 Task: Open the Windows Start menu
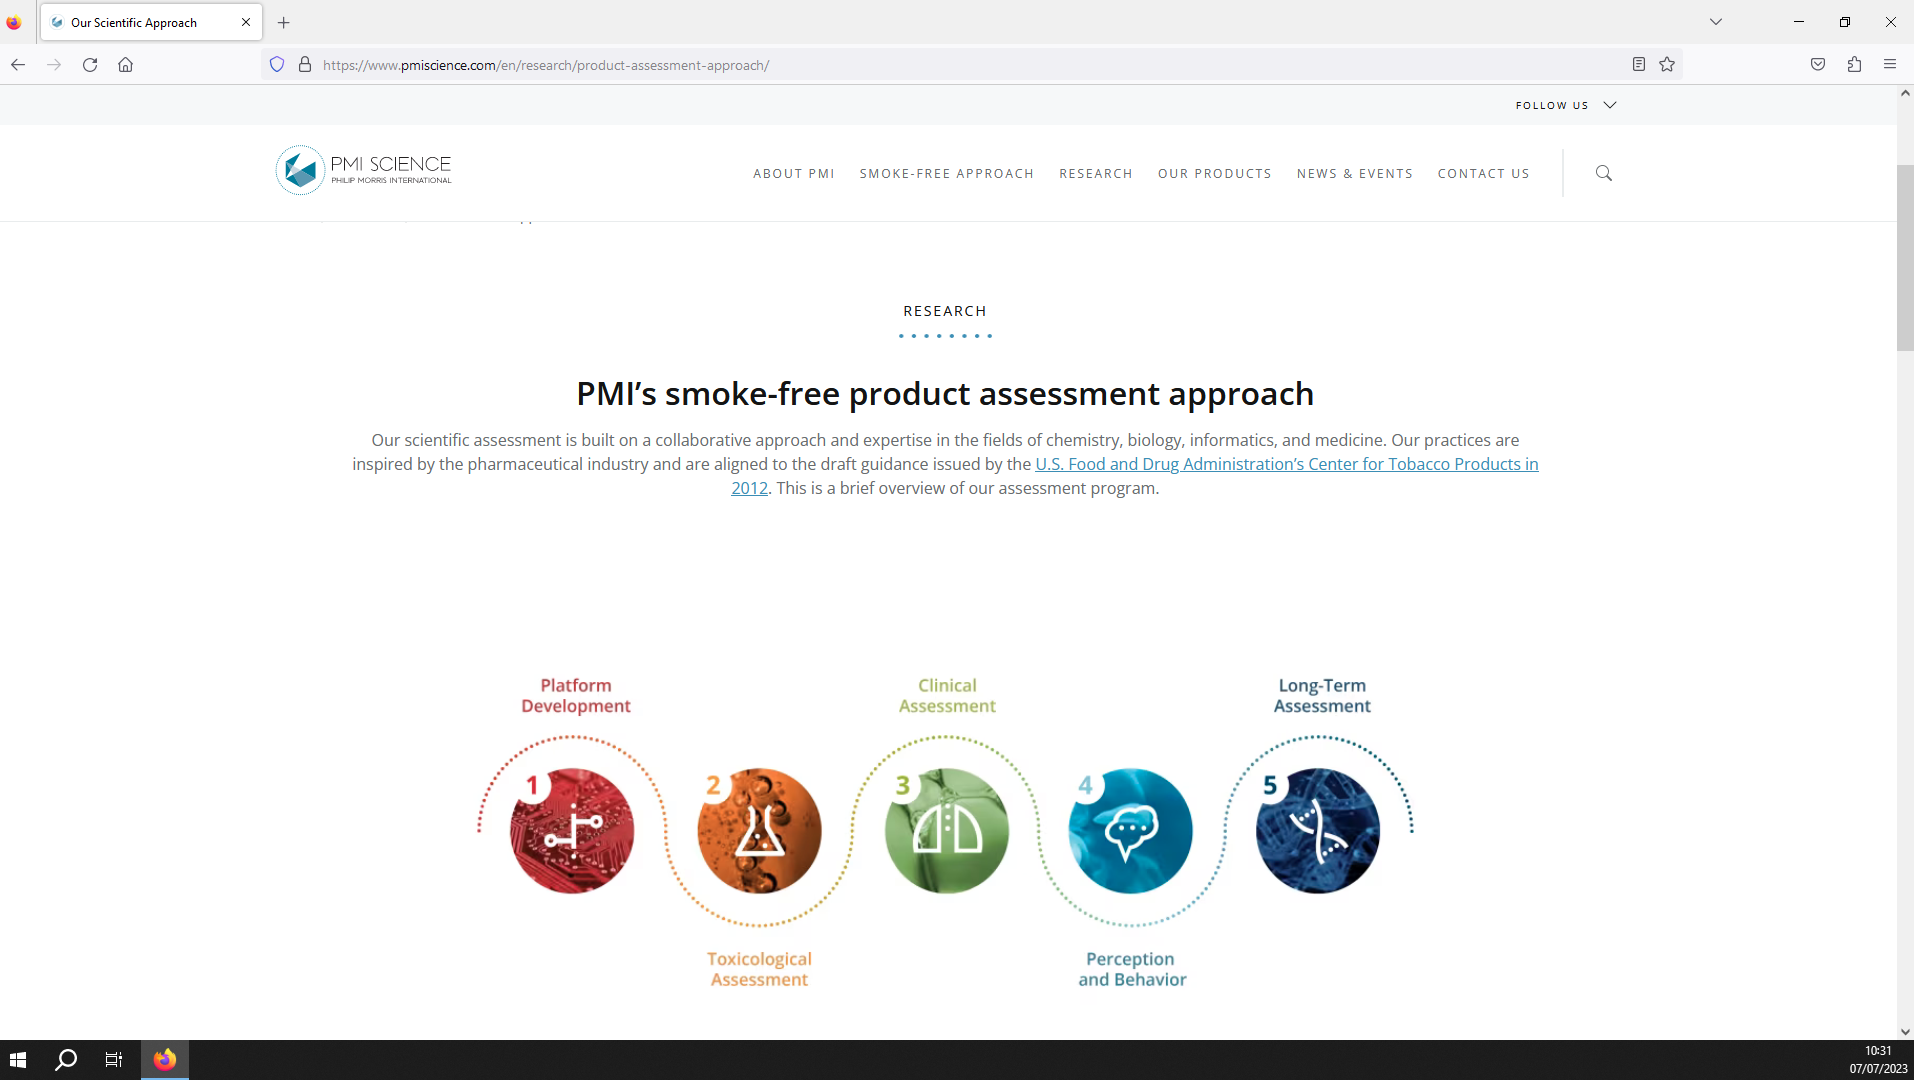pyautogui.click(x=18, y=1060)
